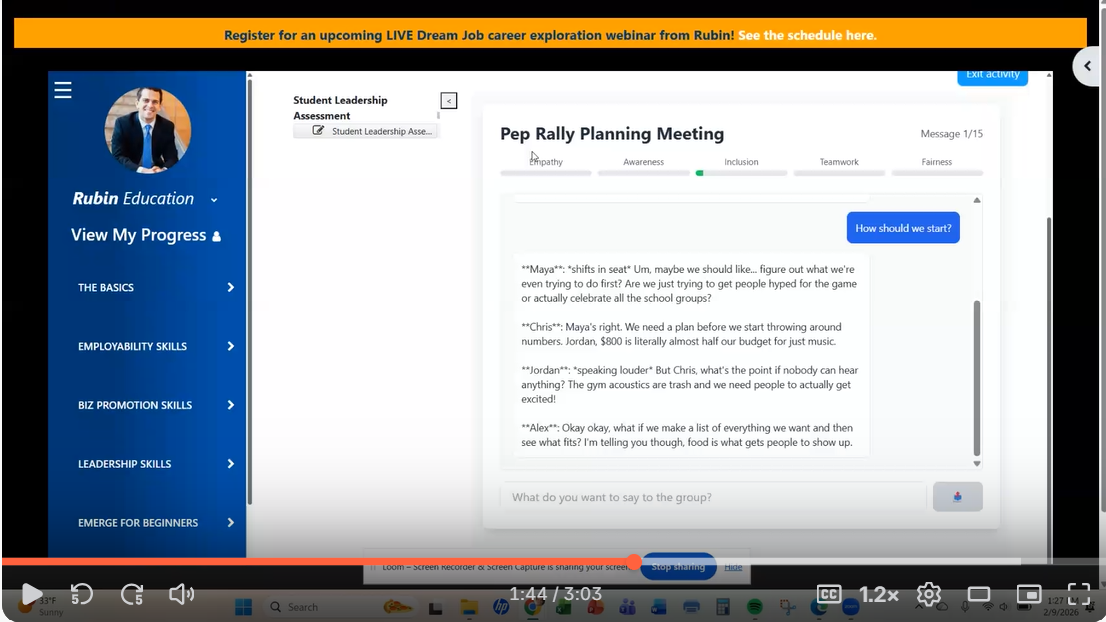Open EMPLOYABILITY SKILLS menu item
The width and height of the screenshot is (1106, 622).
pyautogui.click(x=155, y=347)
